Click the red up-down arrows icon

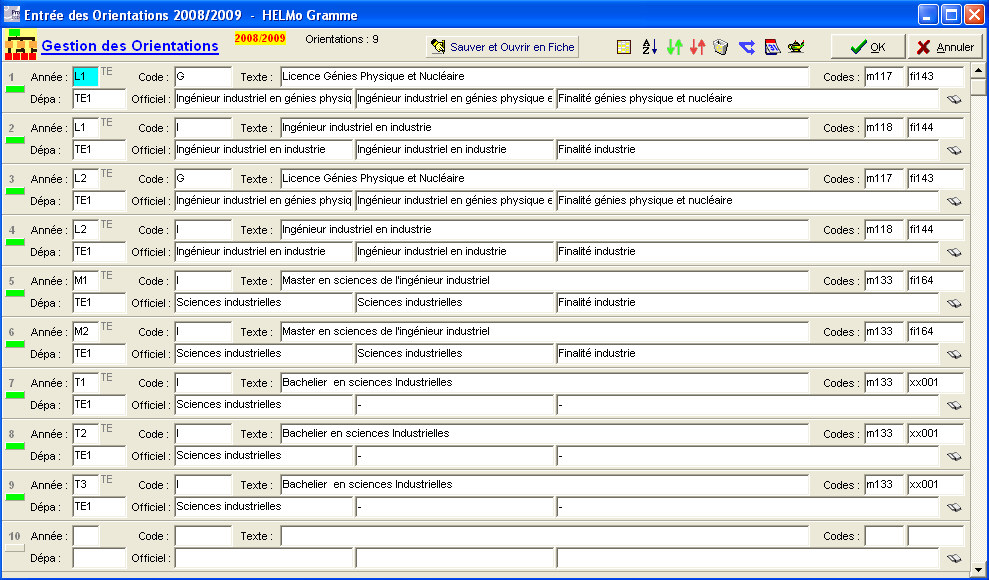point(697,47)
